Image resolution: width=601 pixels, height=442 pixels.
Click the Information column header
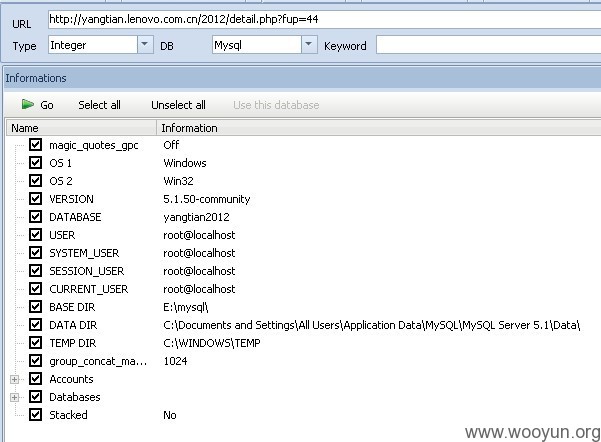coord(379,128)
